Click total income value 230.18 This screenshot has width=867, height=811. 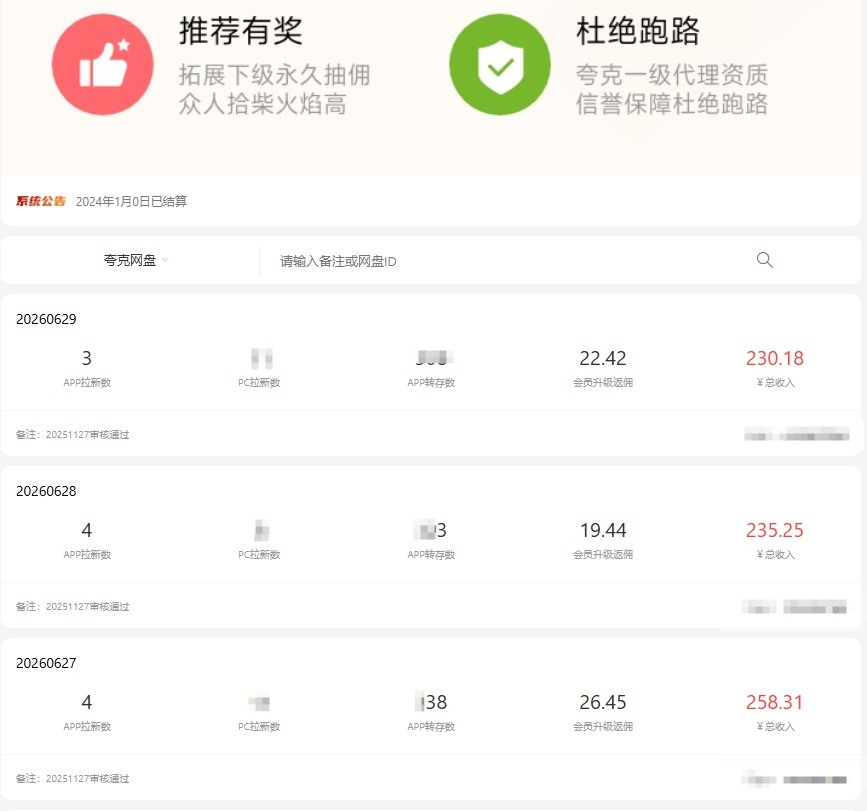(x=775, y=358)
